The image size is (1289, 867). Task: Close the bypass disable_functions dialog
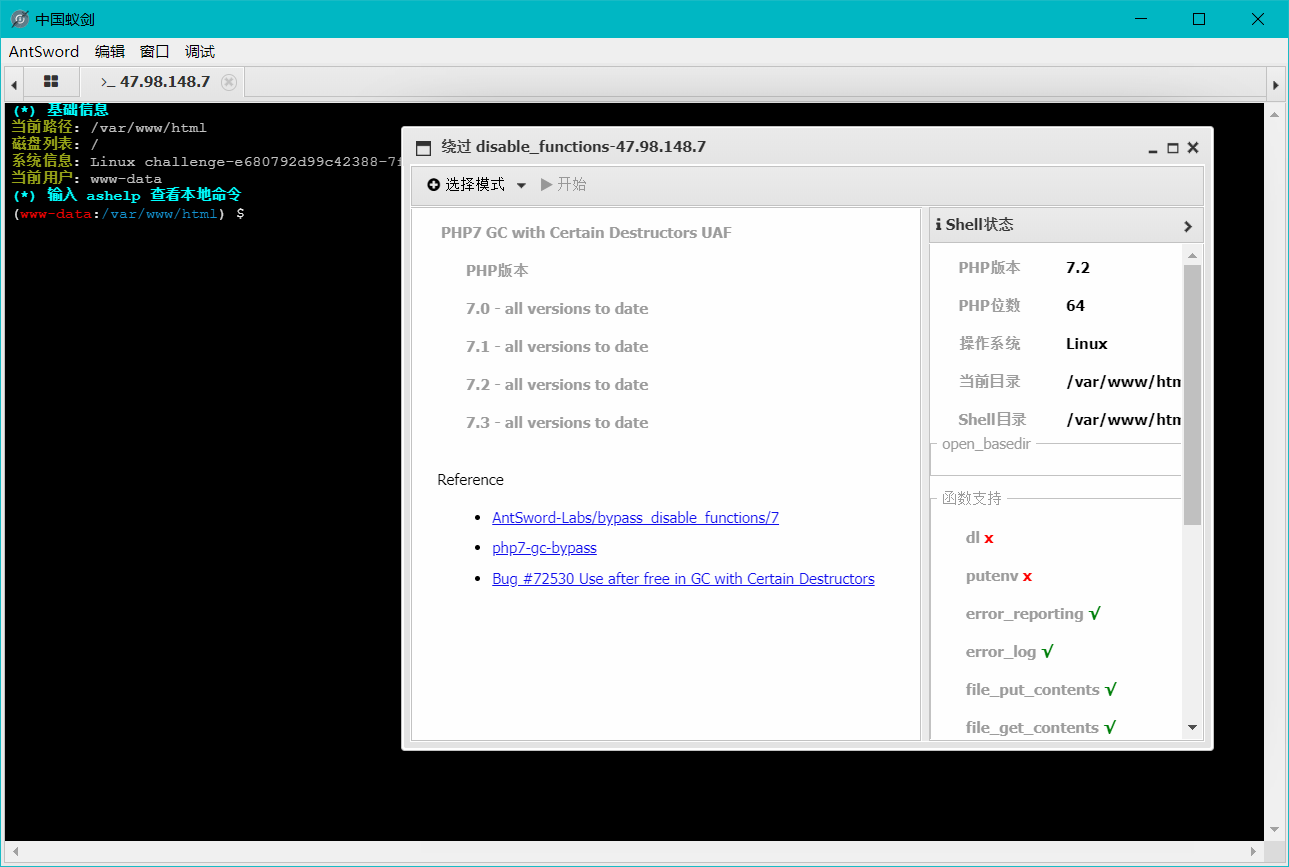pos(1193,148)
